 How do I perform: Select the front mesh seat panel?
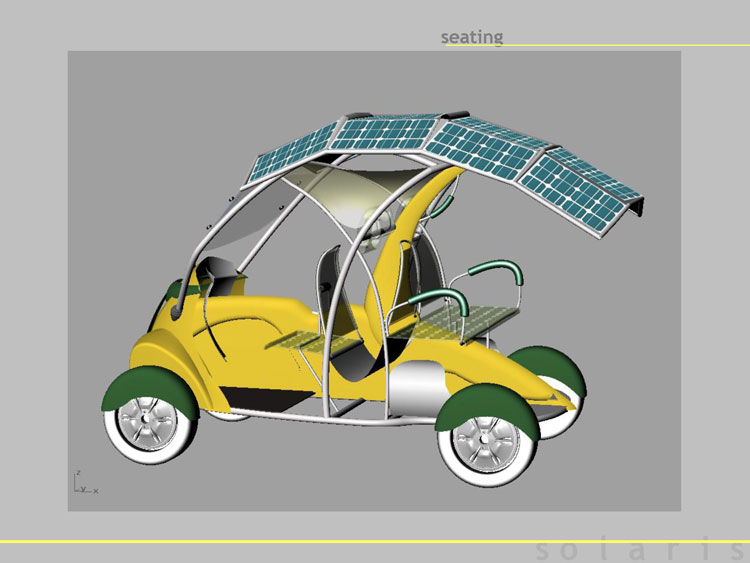311,341
